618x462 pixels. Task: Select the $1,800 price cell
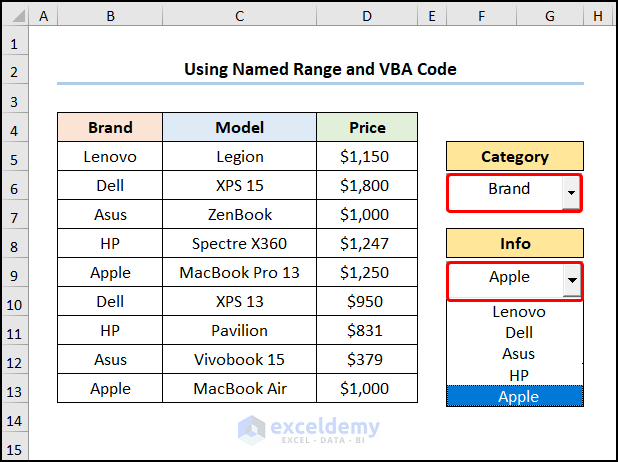click(367, 185)
